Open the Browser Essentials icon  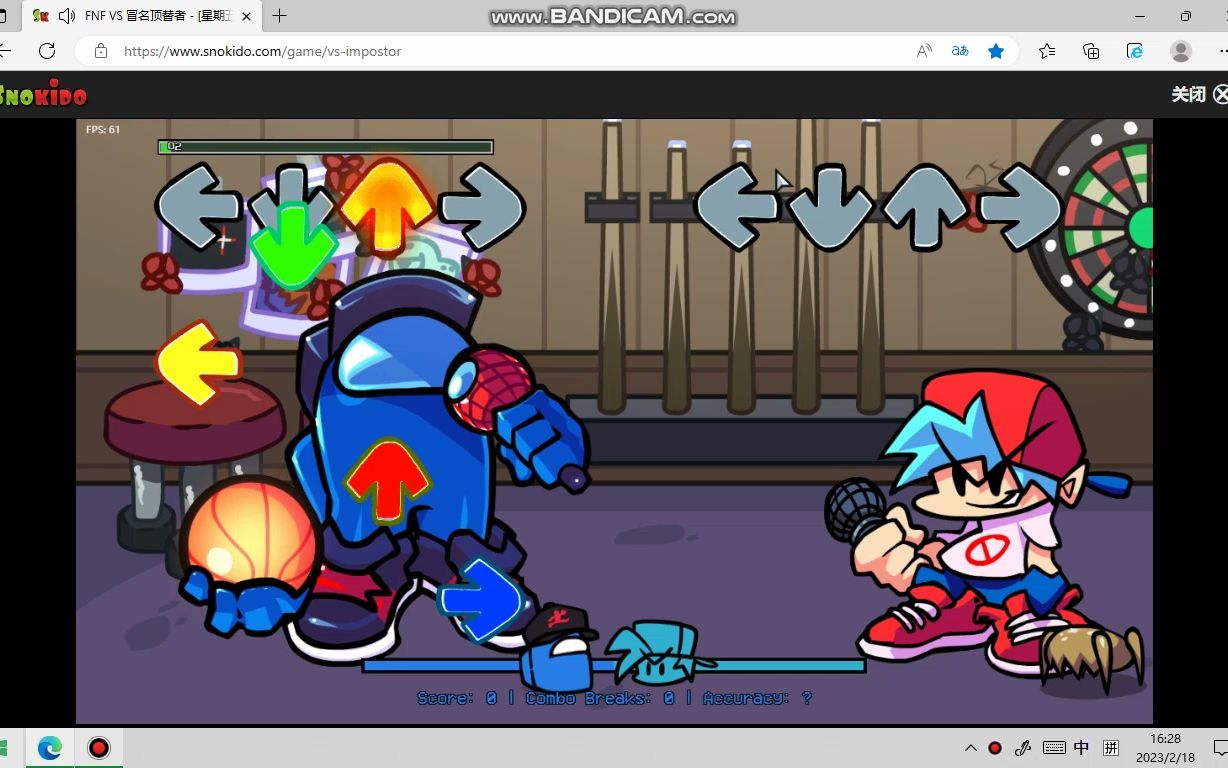click(1135, 51)
